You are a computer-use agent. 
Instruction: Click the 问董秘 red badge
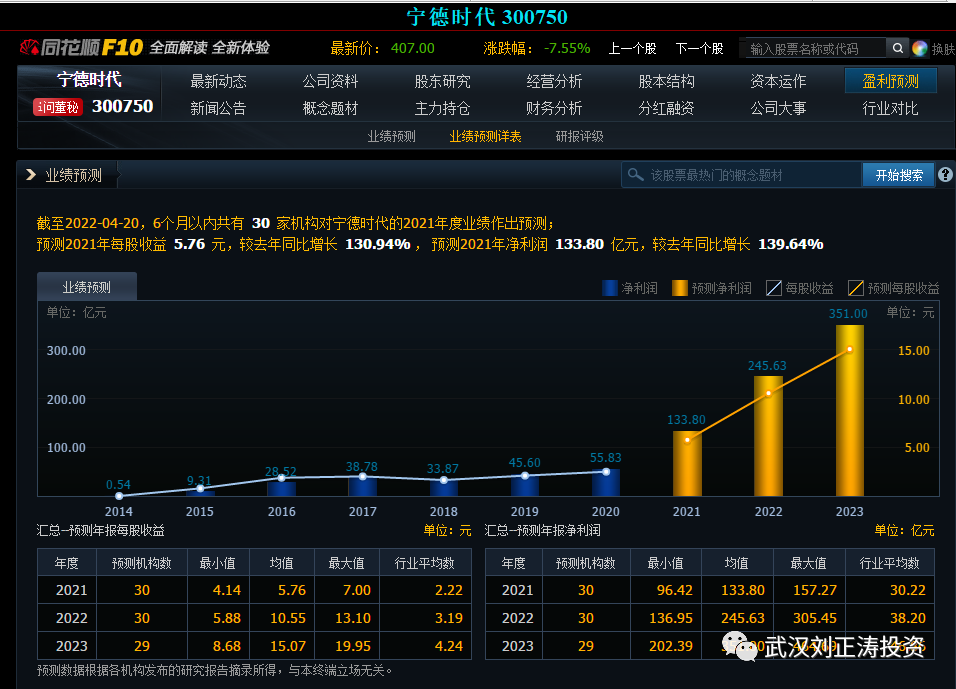pos(57,107)
